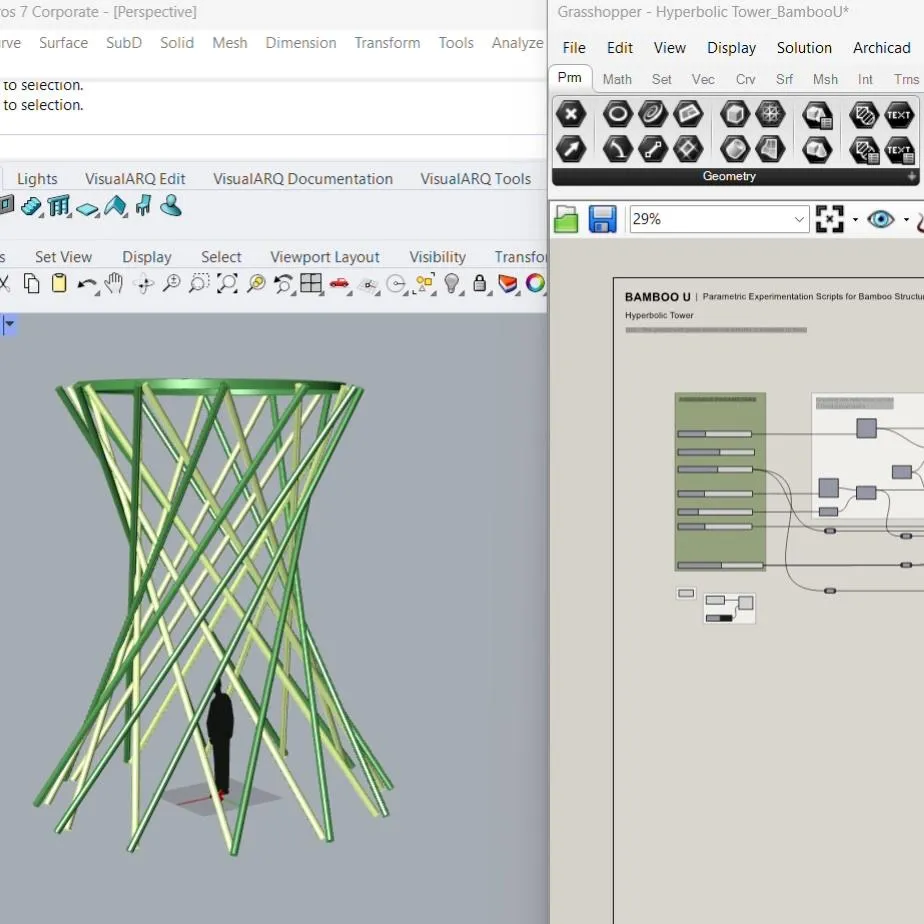The image size is (924, 924).
Task: Open the 29% zoom level dropdown
Action: tap(799, 219)
